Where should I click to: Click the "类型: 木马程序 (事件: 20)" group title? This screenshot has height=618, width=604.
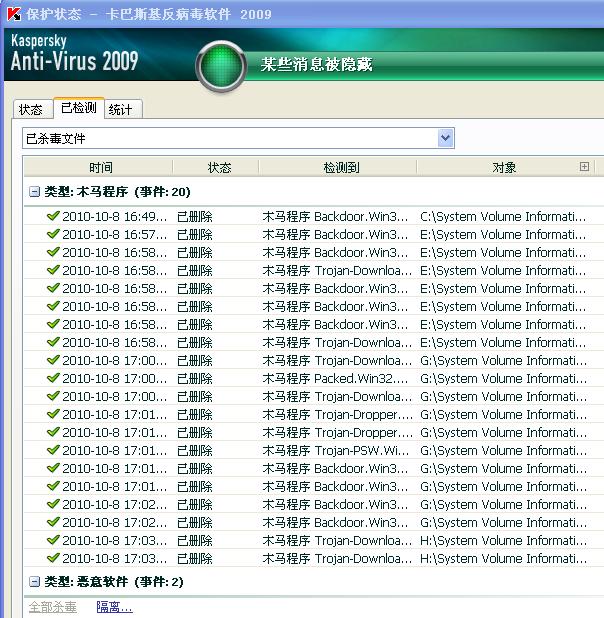coord(117,192)
